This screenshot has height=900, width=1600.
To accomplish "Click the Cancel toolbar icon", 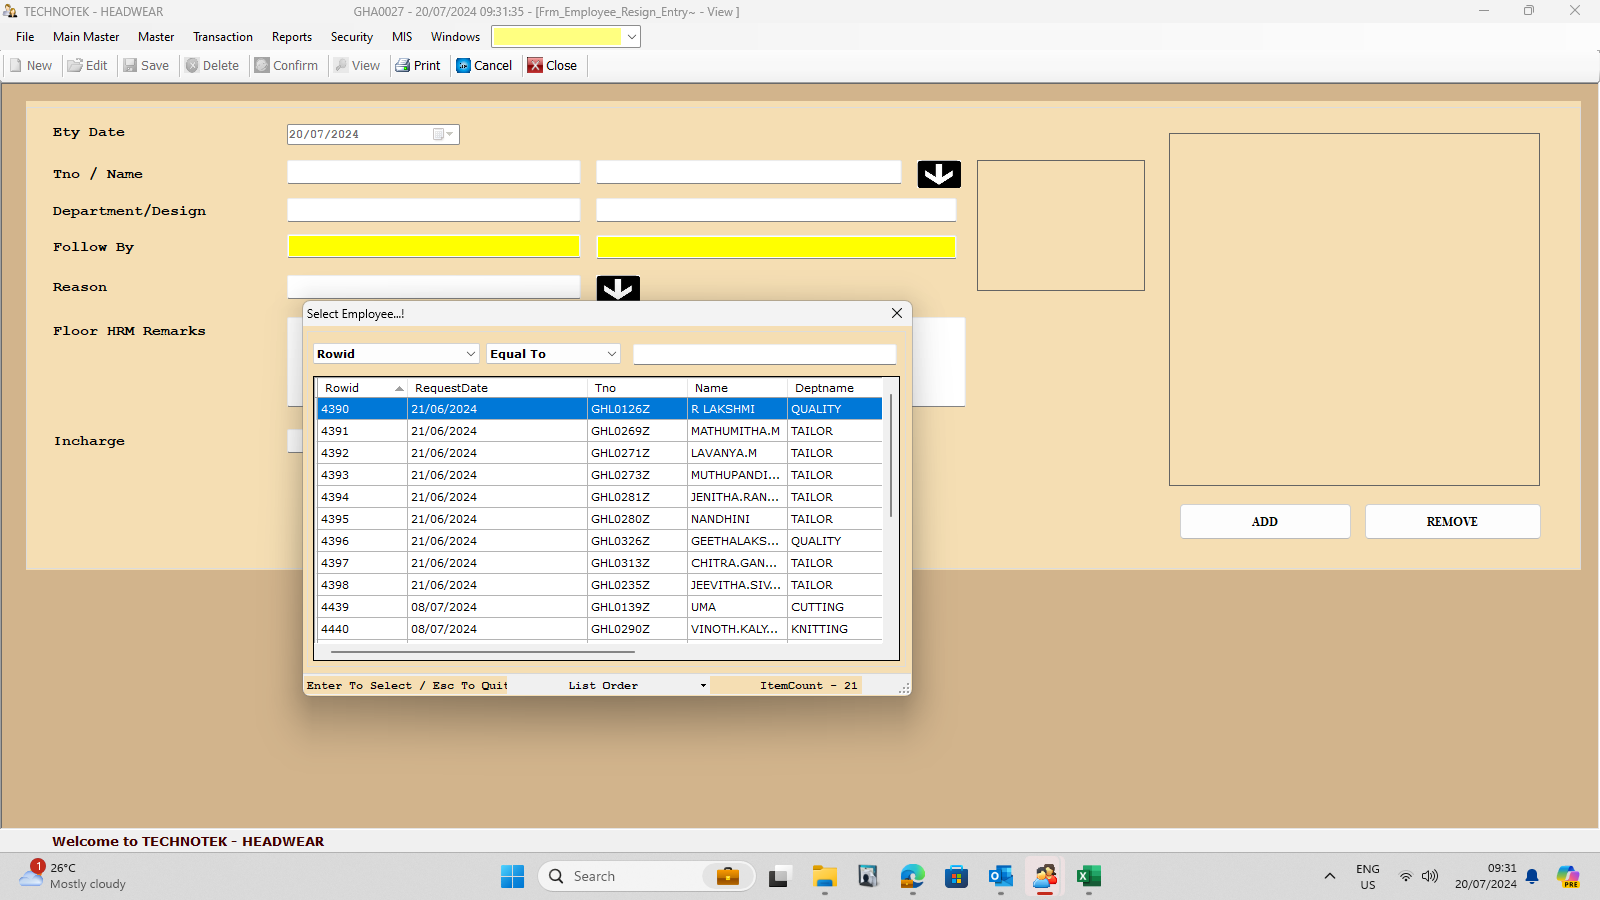I will 464,66.
